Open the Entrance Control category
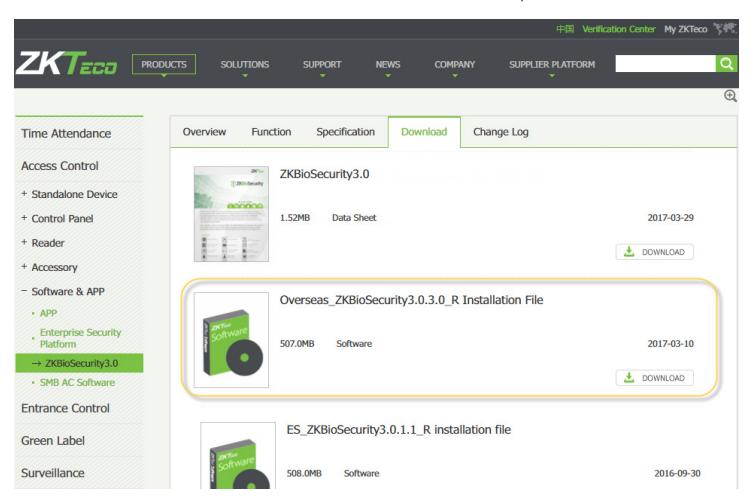The width and height of the screenshot is (752, 500). click(x=65, y=408)
